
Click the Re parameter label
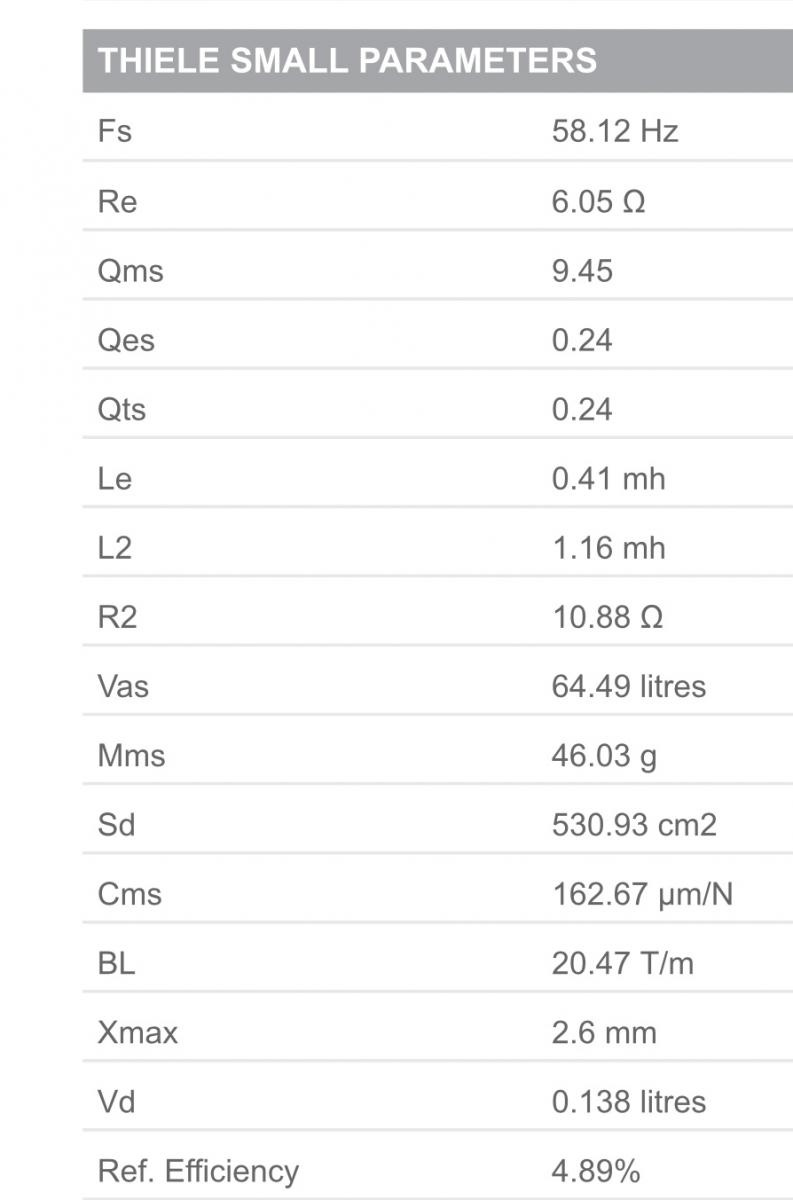point(117,202)
